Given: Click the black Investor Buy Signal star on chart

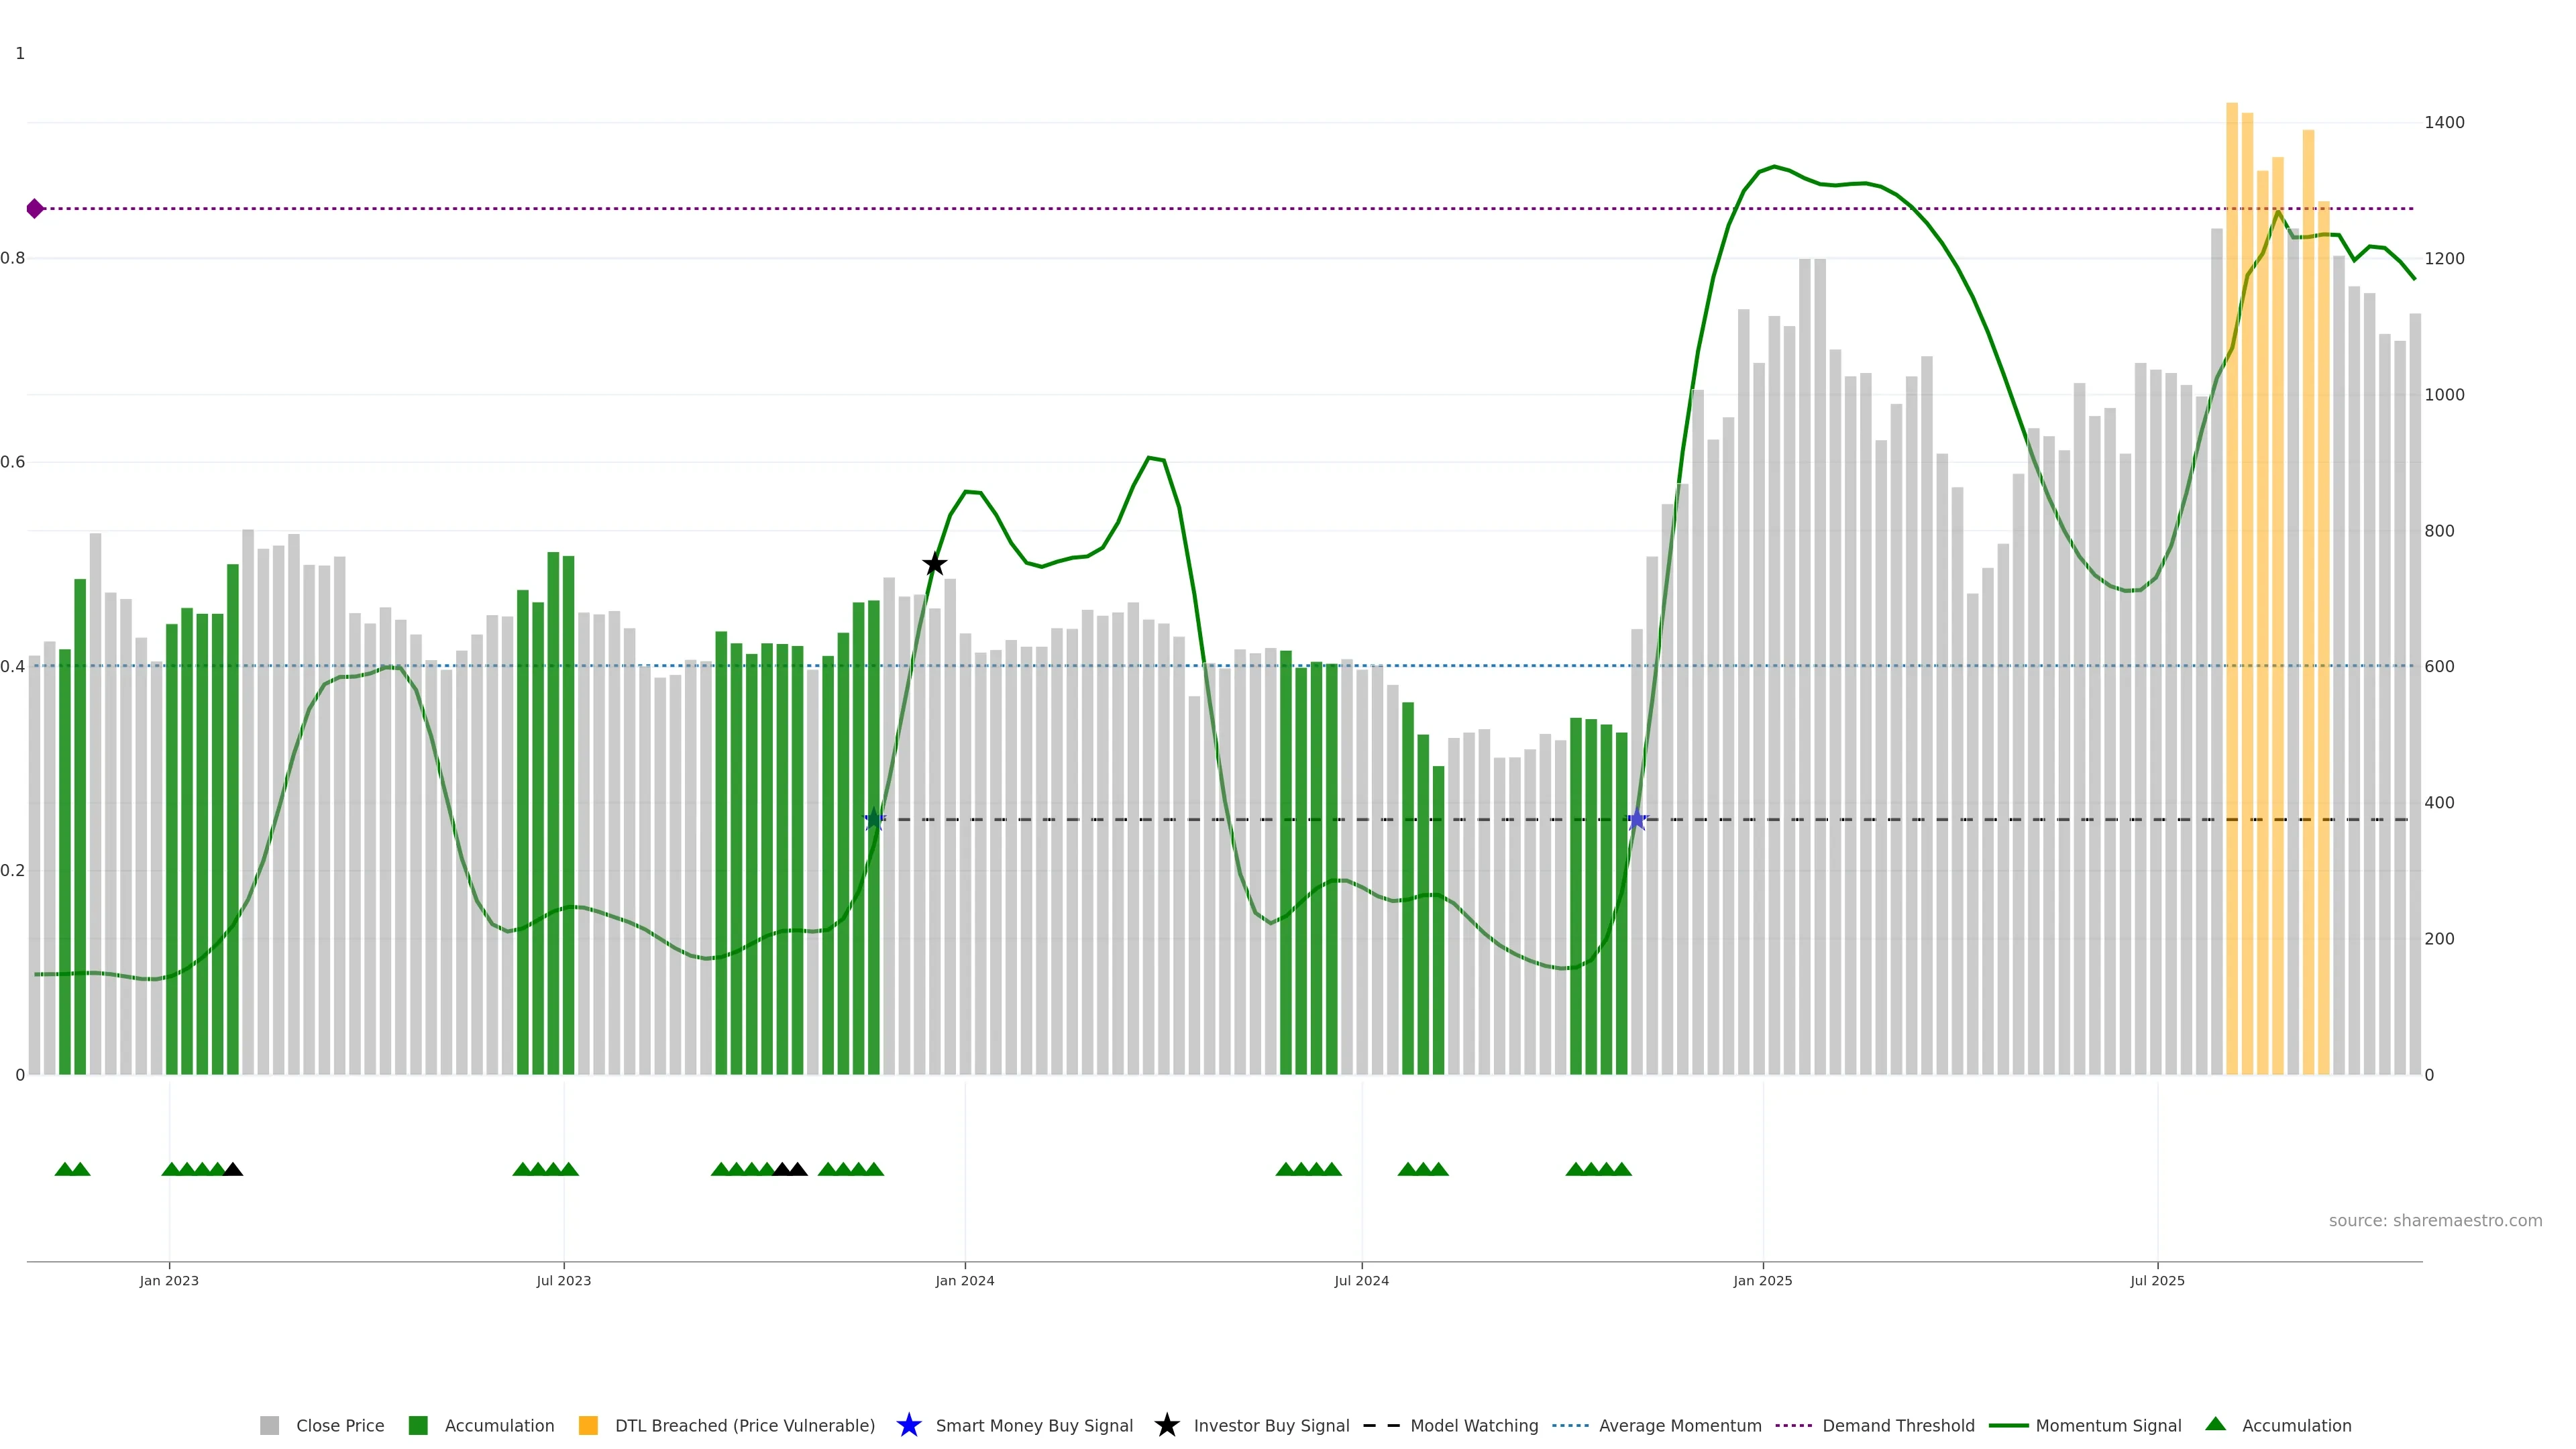Looking at the screenshot, I should (x=934, y=564).
